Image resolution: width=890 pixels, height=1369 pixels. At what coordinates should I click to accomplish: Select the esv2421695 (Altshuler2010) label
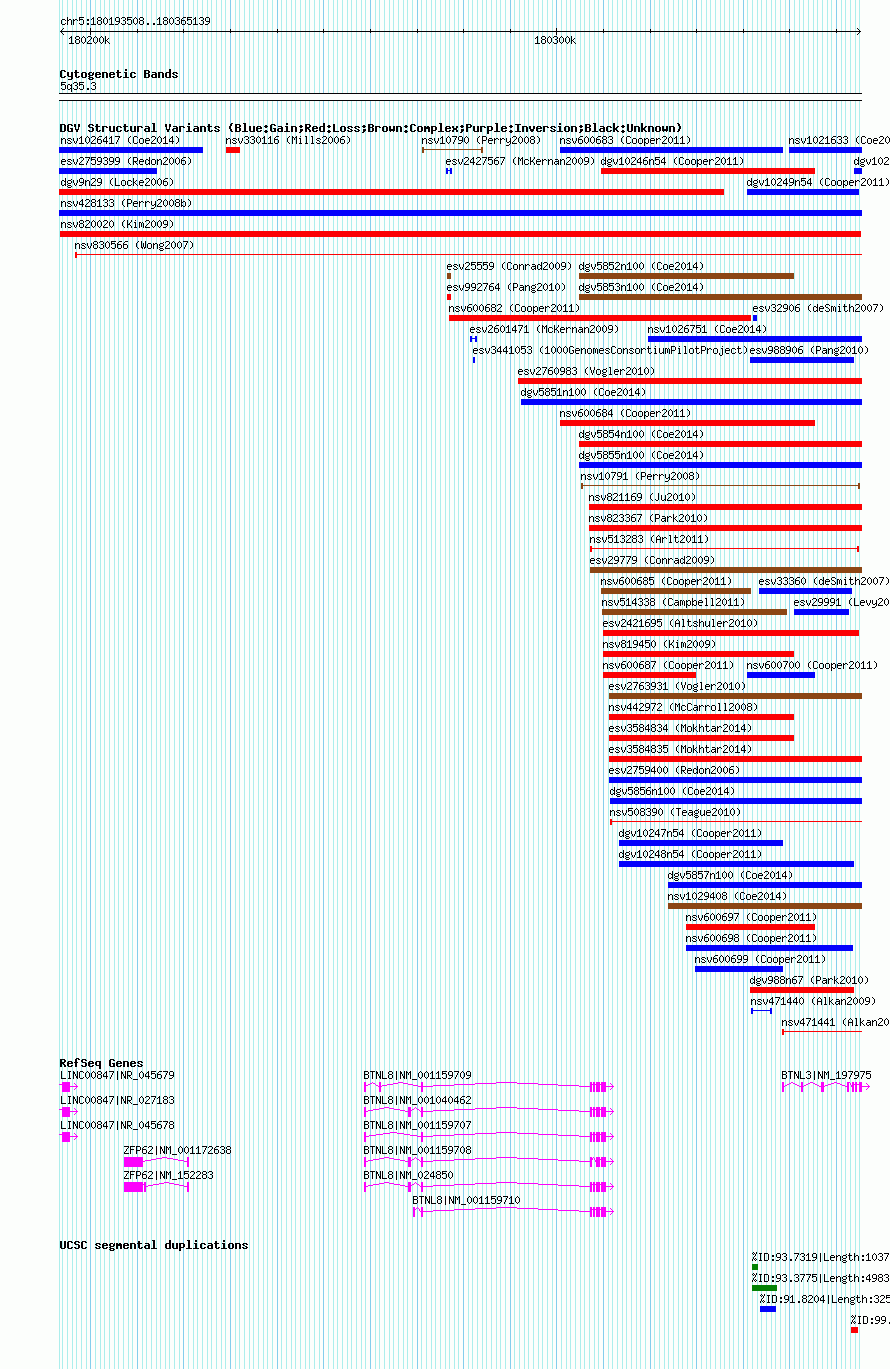tap(680, 623)
